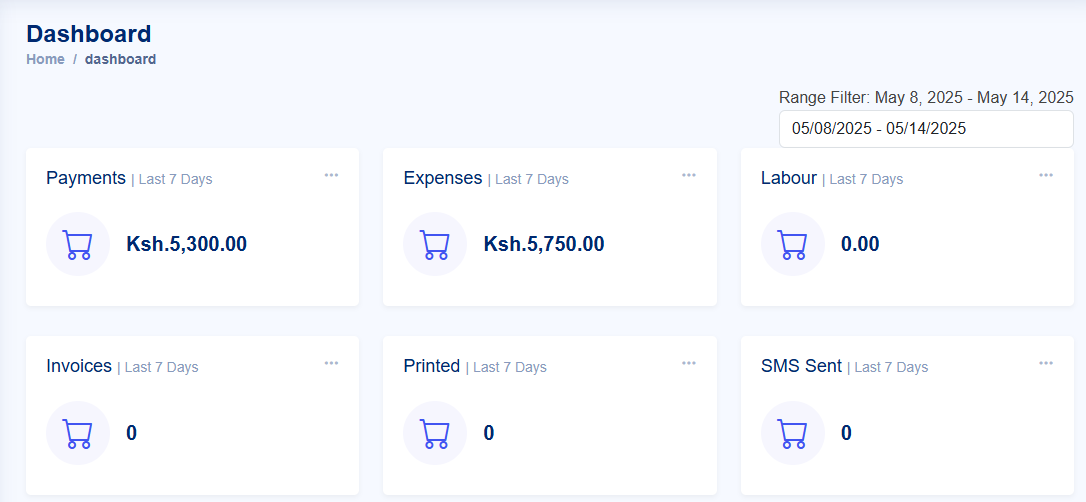Click the SMS Sent card cart icon
The height and width of the screenshot is (502, 1086).
pyautogui.click(x=792, y=433)
